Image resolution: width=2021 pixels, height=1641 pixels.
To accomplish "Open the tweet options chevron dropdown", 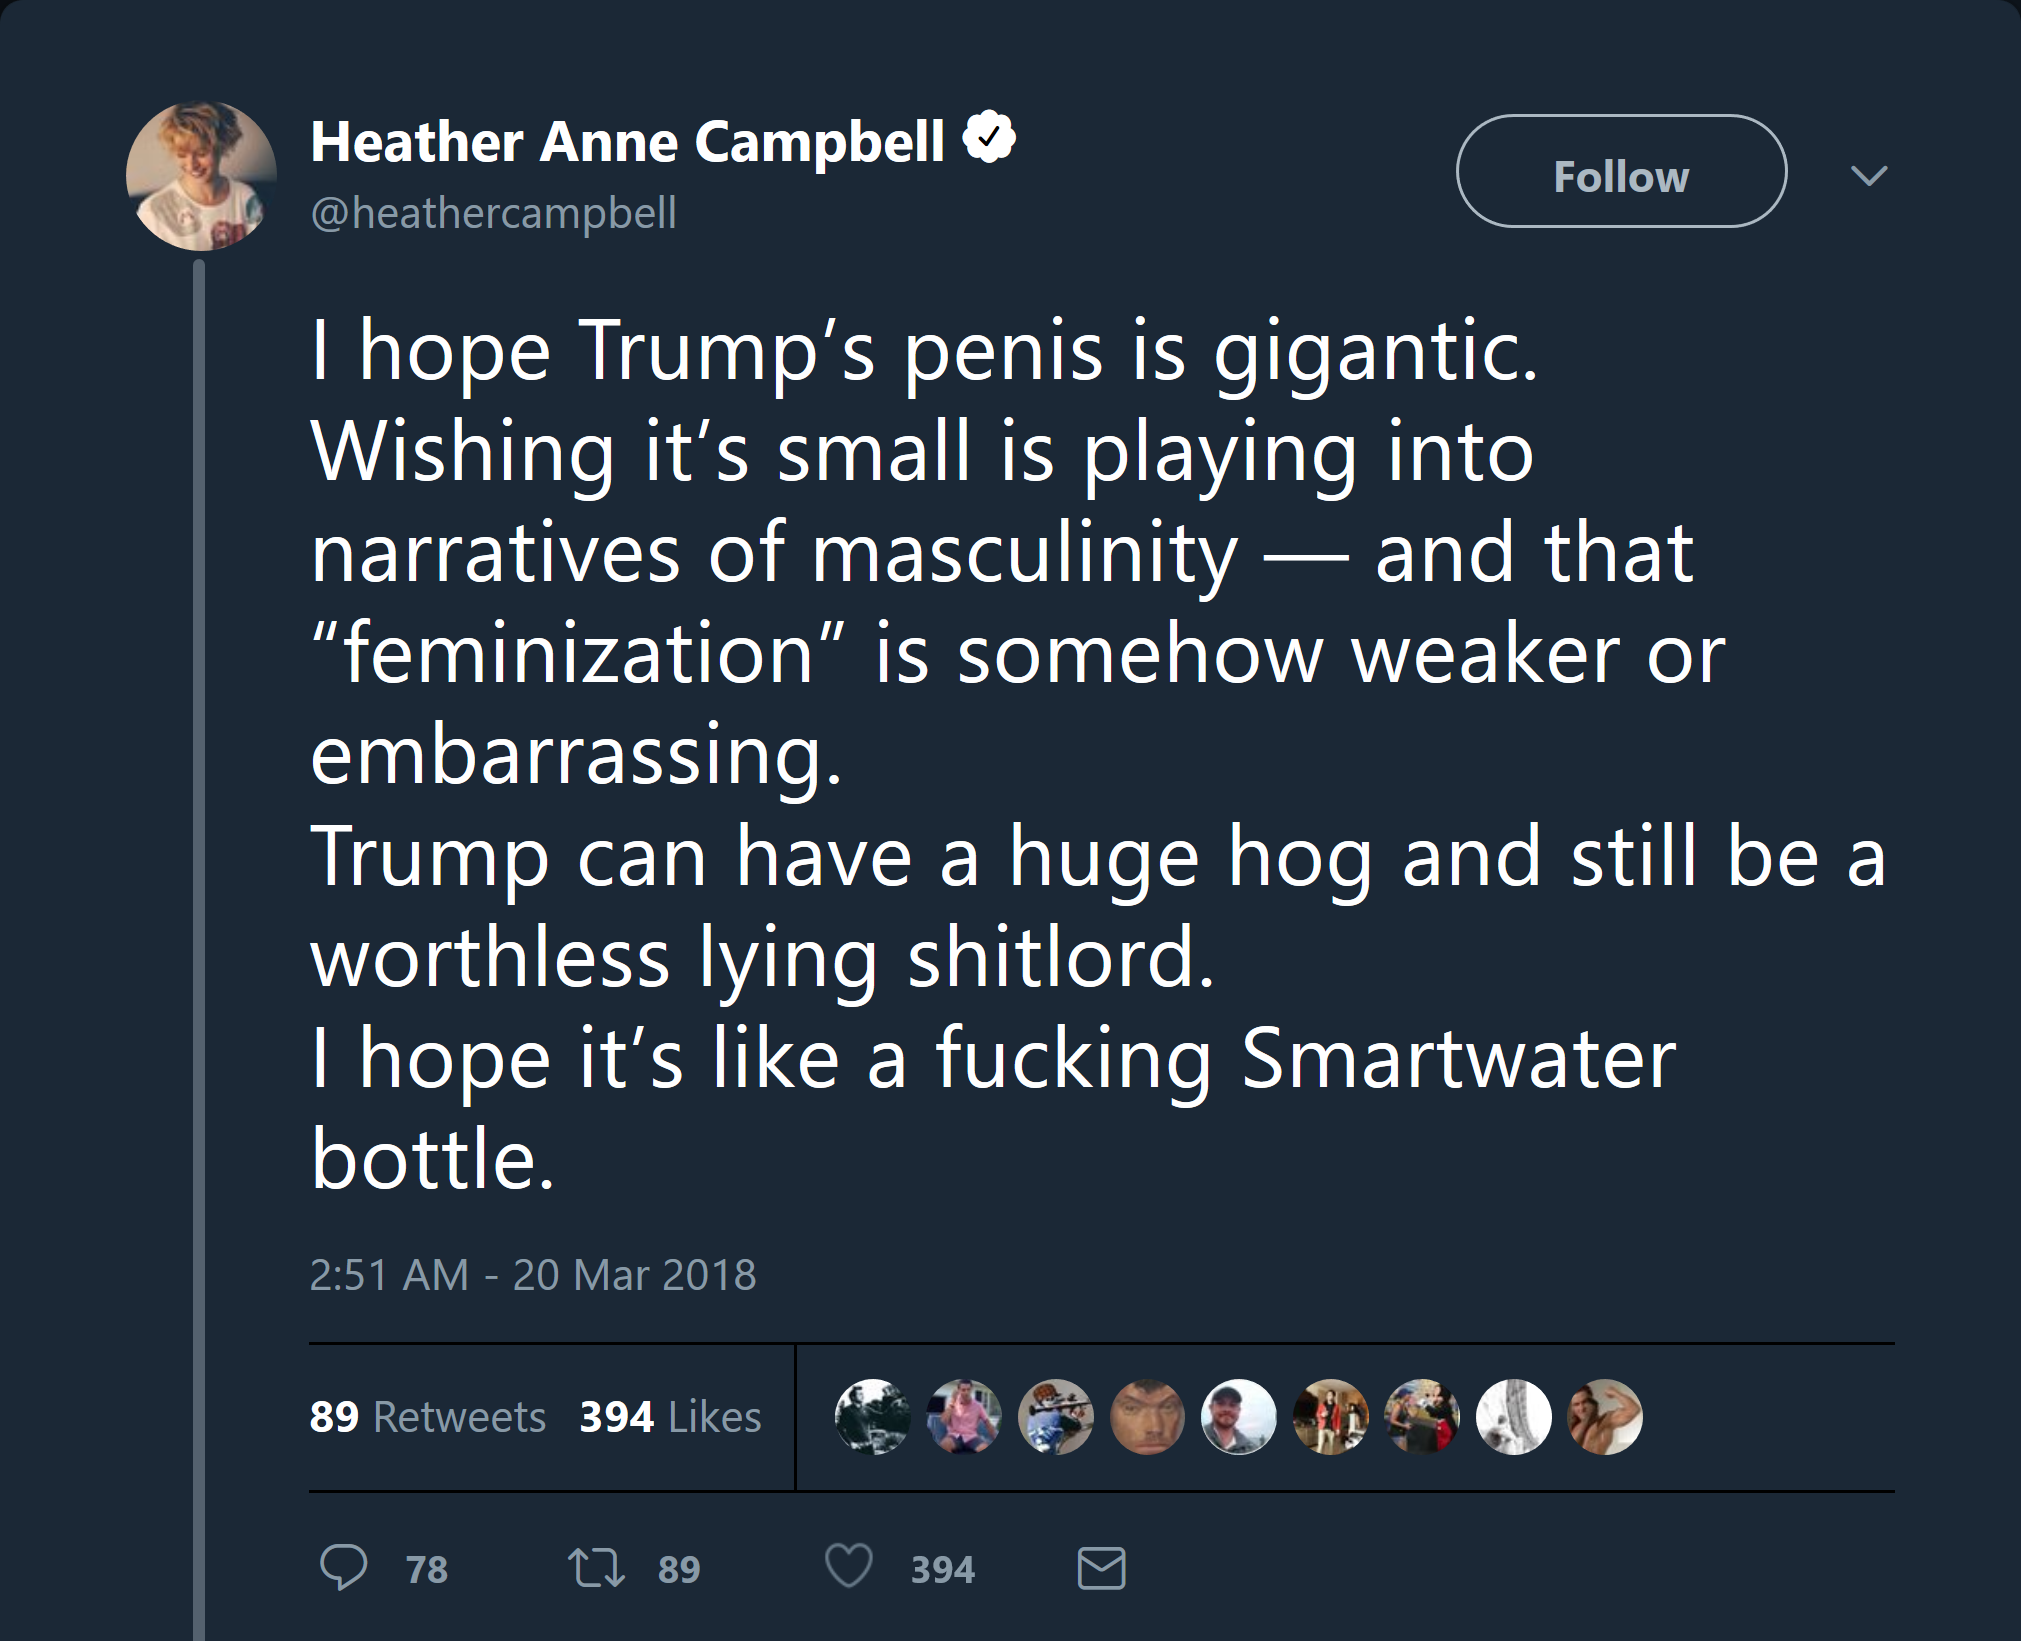I will pos(1868,176).
